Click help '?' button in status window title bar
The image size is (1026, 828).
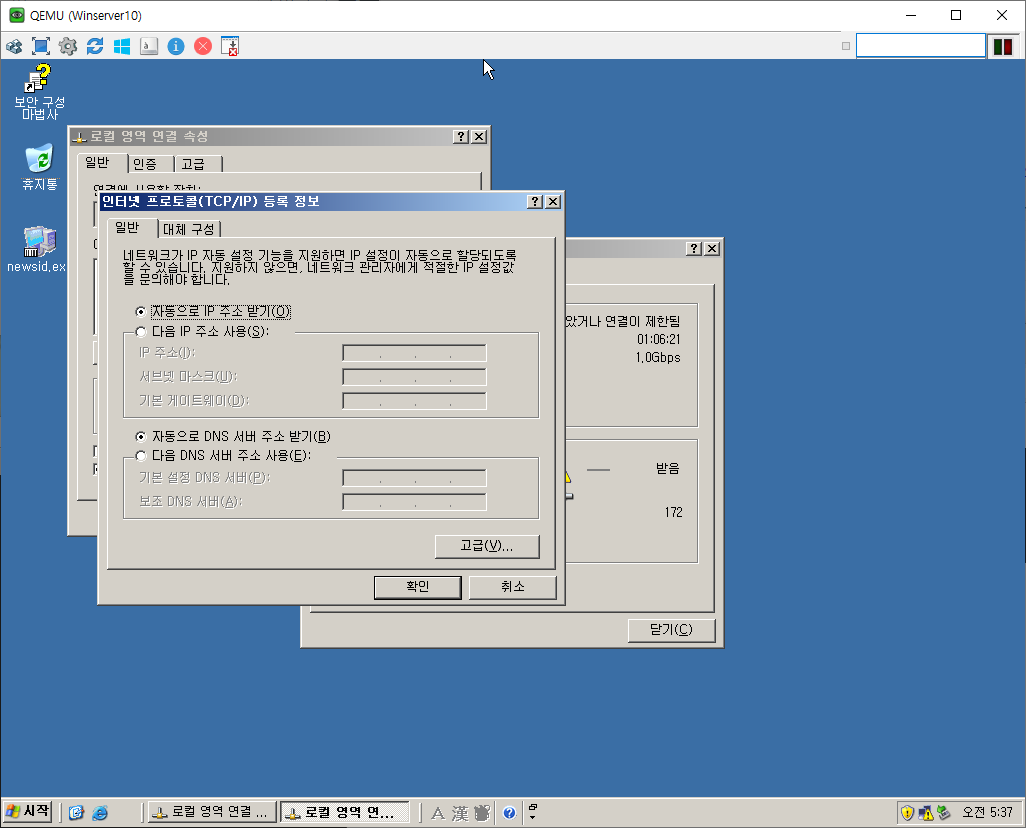click(x=694, y=249)
